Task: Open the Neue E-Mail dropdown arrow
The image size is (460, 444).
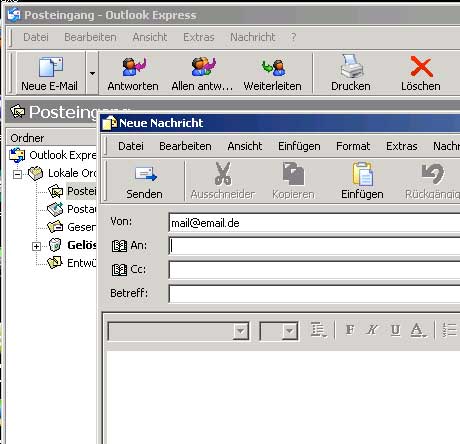Action: [x=92, y=73]
